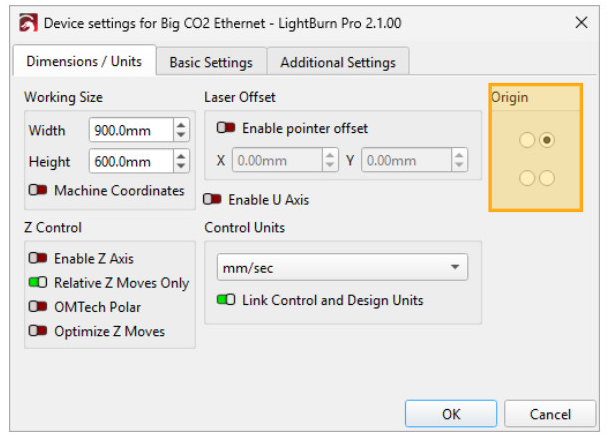608x438 pixels.
Task: Open the Control Units mm/sec dropdown
Action: tap(342, 267)
